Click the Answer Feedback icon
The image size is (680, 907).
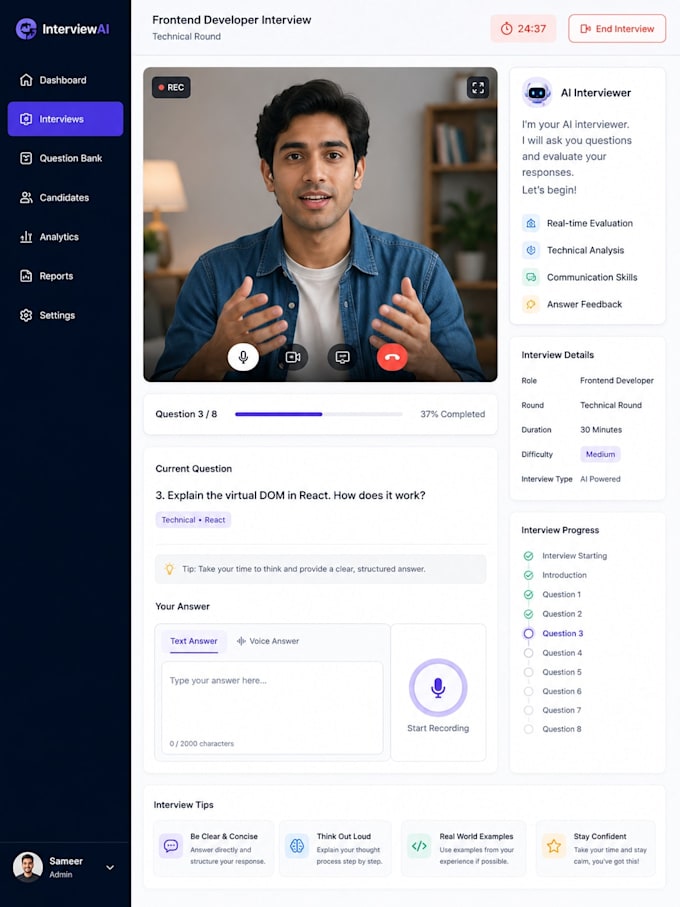(x=531, y=304)
